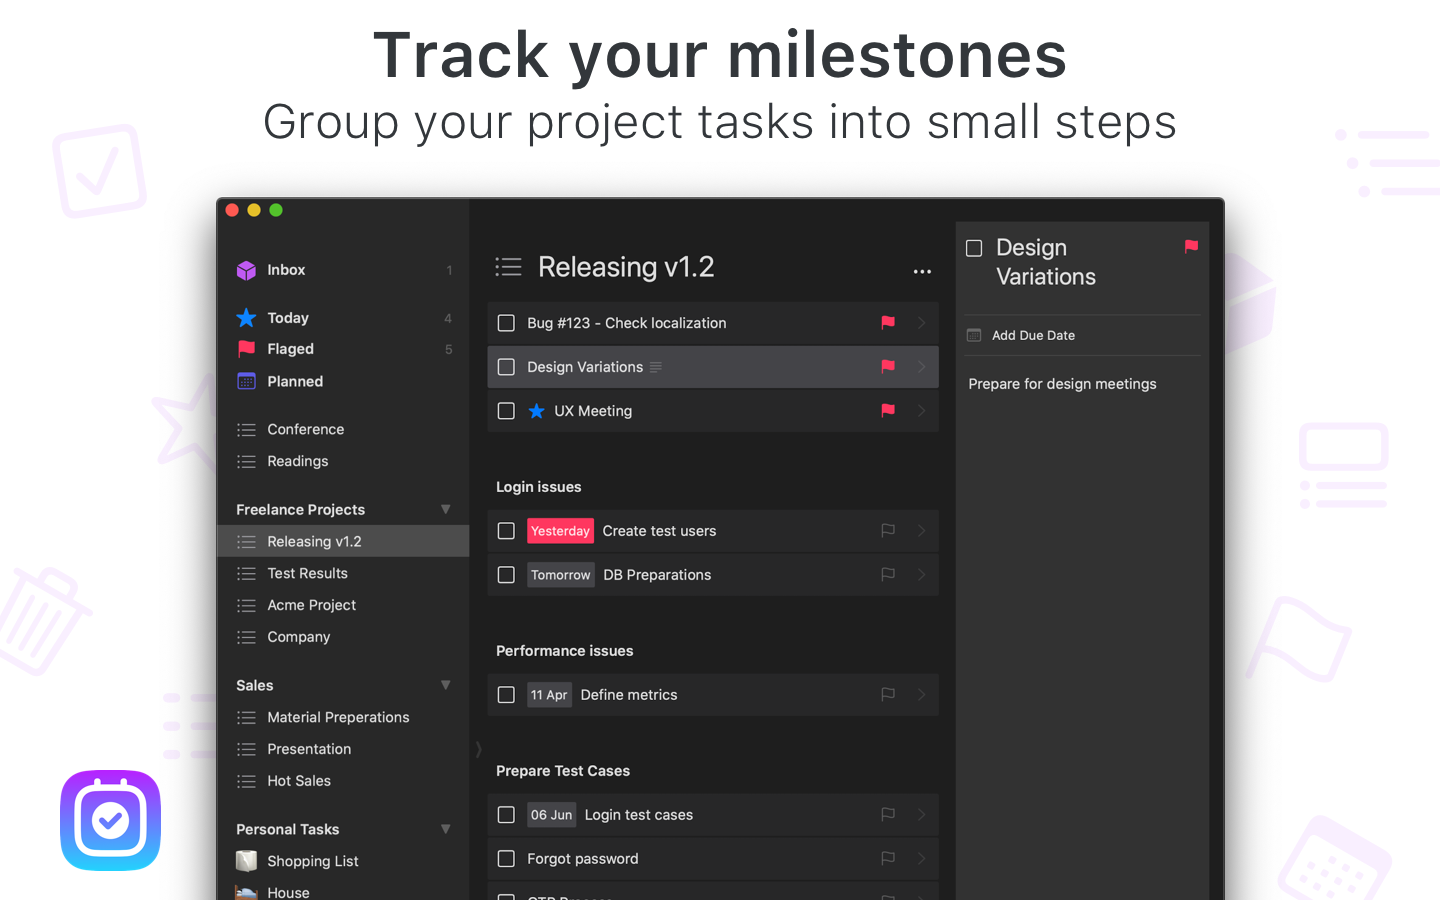Tick the Define metrics checkbox
This screenshot has height=900, width=1440.
pos(506,695)
